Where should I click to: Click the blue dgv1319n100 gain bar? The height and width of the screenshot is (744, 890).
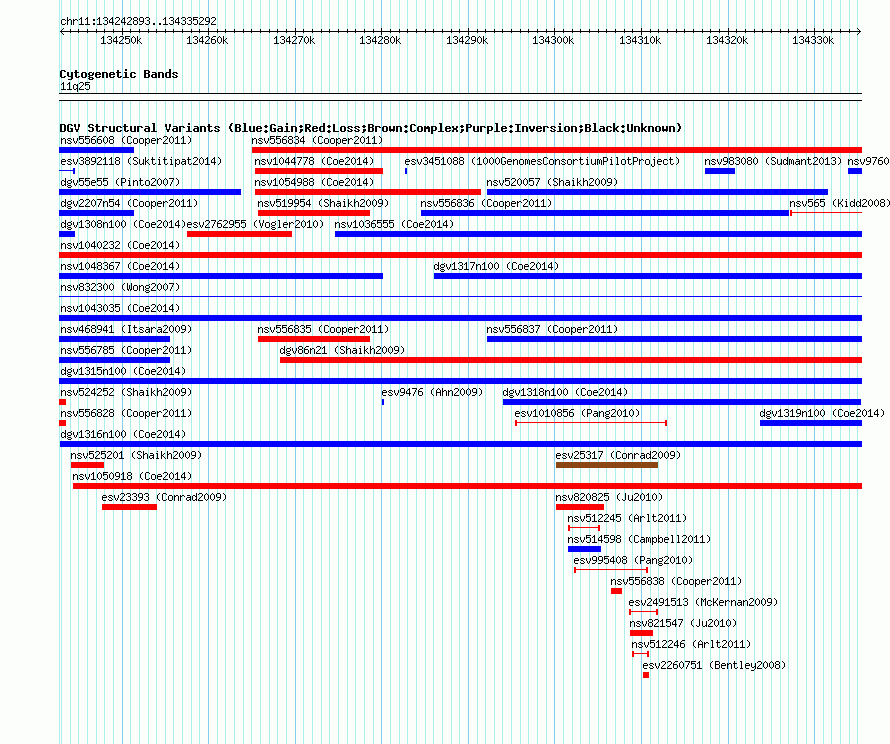tap(811, 423)
